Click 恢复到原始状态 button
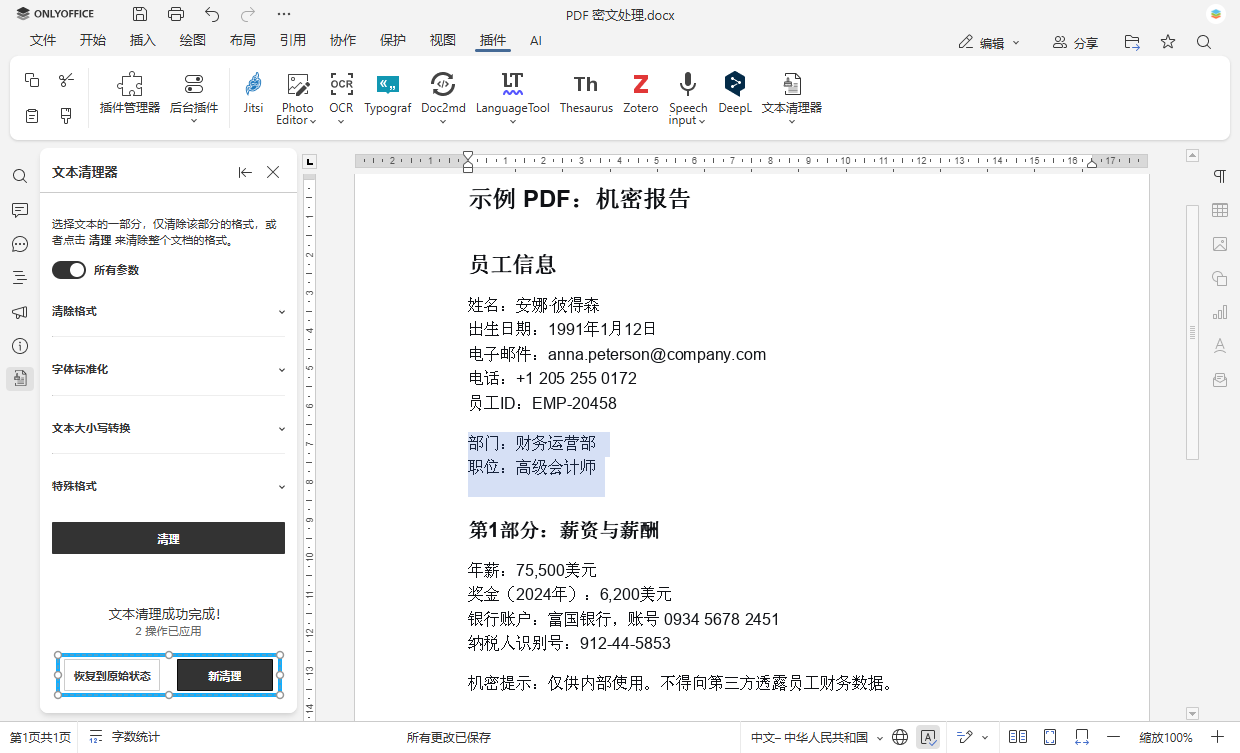 pyautogui.click(x=111, y=674)
